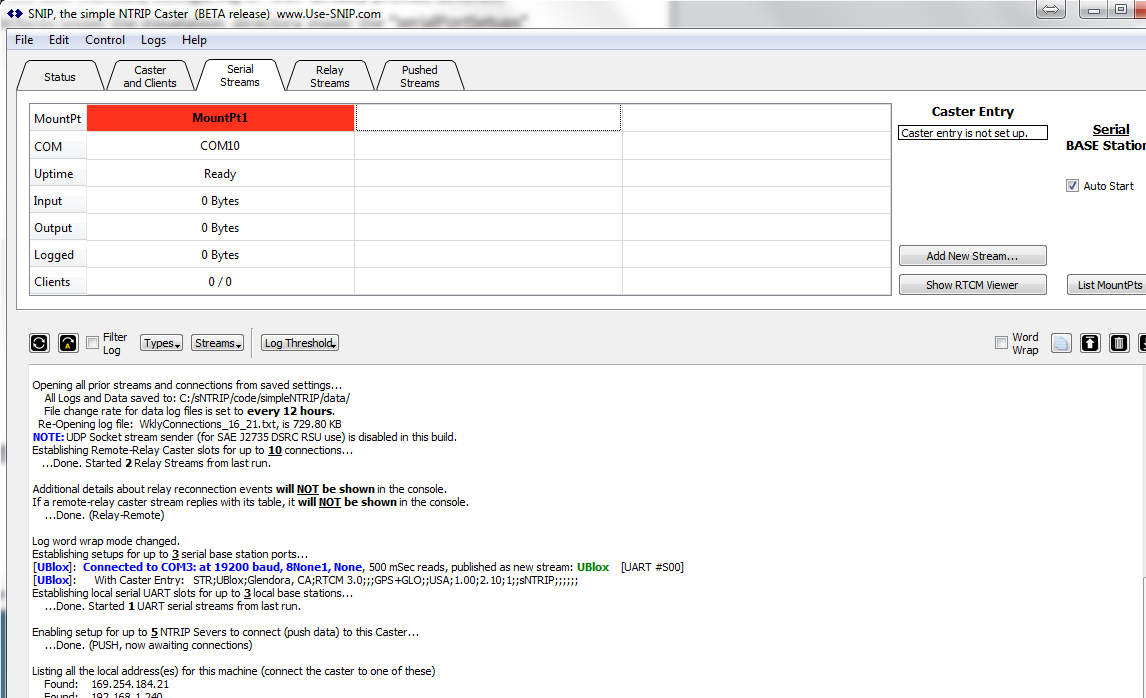Turn on Word Wrap for the log
This screenshot has height=698, width=1146.
tap(1001, 343)
